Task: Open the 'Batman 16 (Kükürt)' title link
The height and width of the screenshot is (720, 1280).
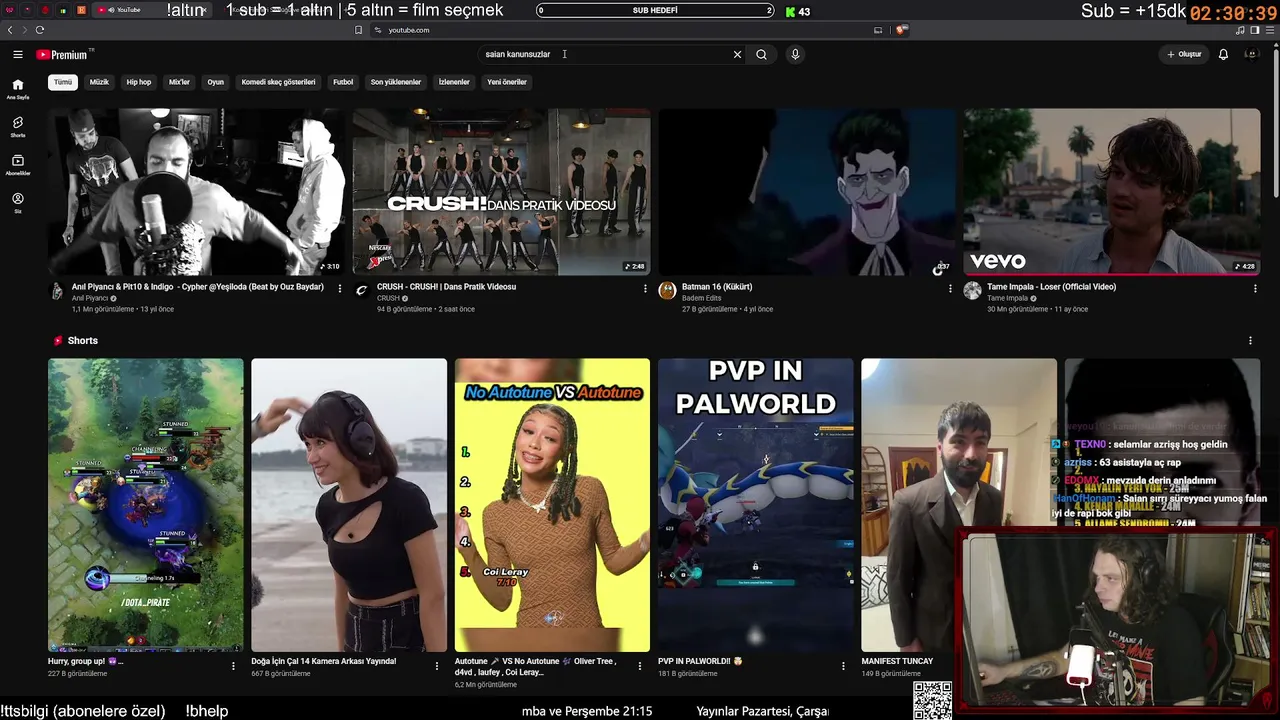Action: tap(717, 287)
